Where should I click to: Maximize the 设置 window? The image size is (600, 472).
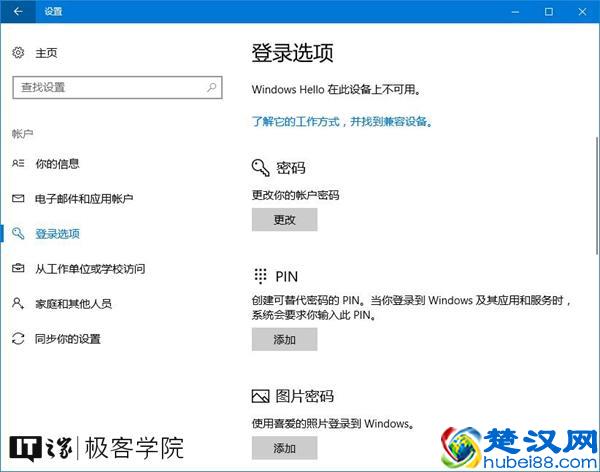click(x=549, y=12)
